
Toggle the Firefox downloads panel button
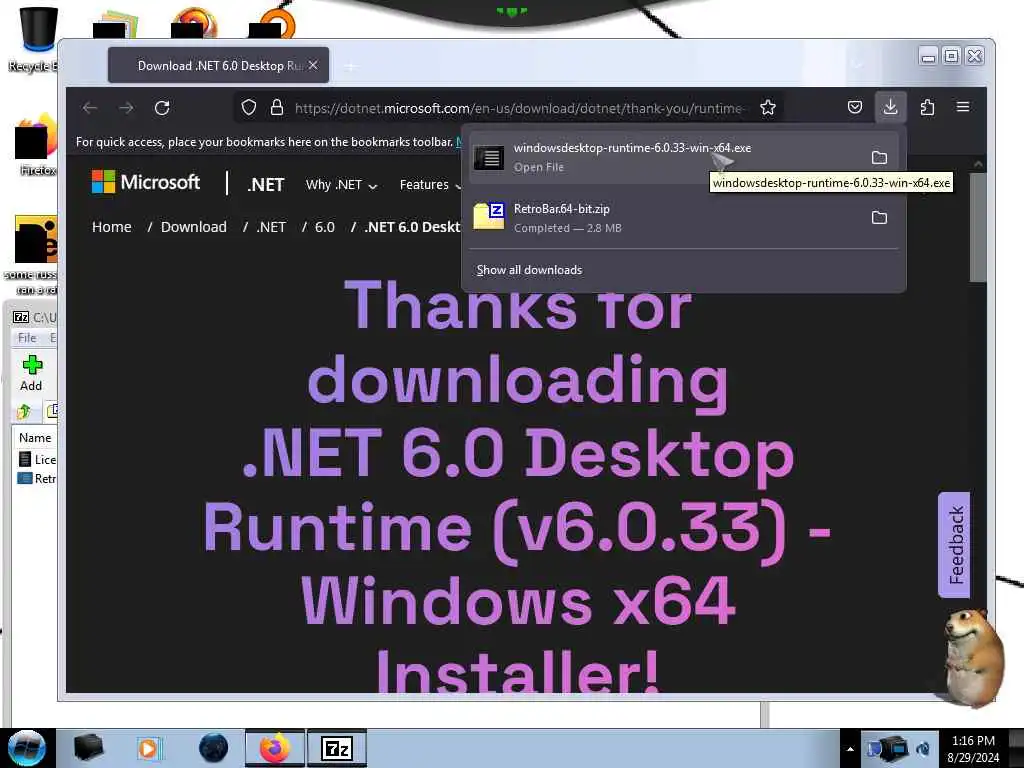click(x=890, y=108)
